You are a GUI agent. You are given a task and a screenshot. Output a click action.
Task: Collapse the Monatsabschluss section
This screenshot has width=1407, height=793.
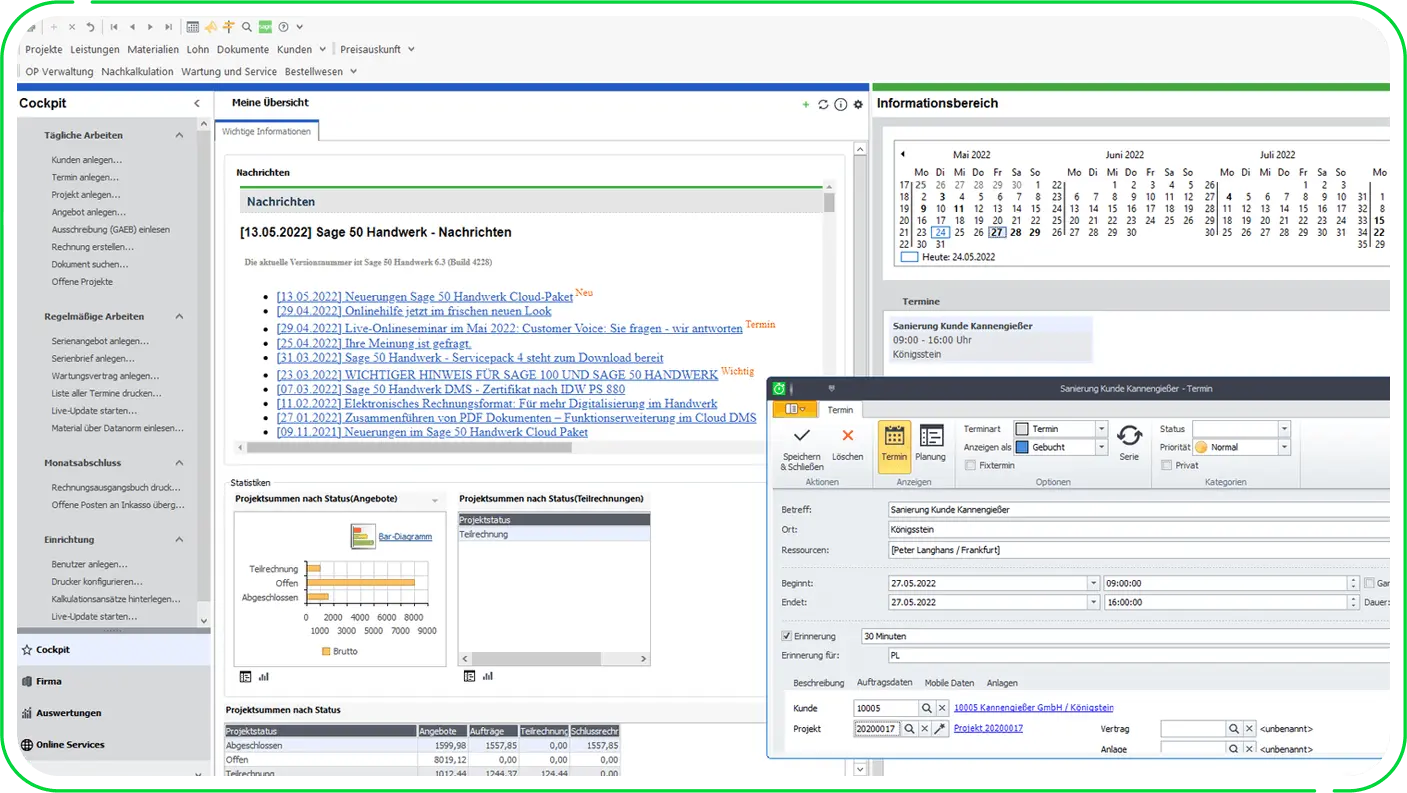179,463
